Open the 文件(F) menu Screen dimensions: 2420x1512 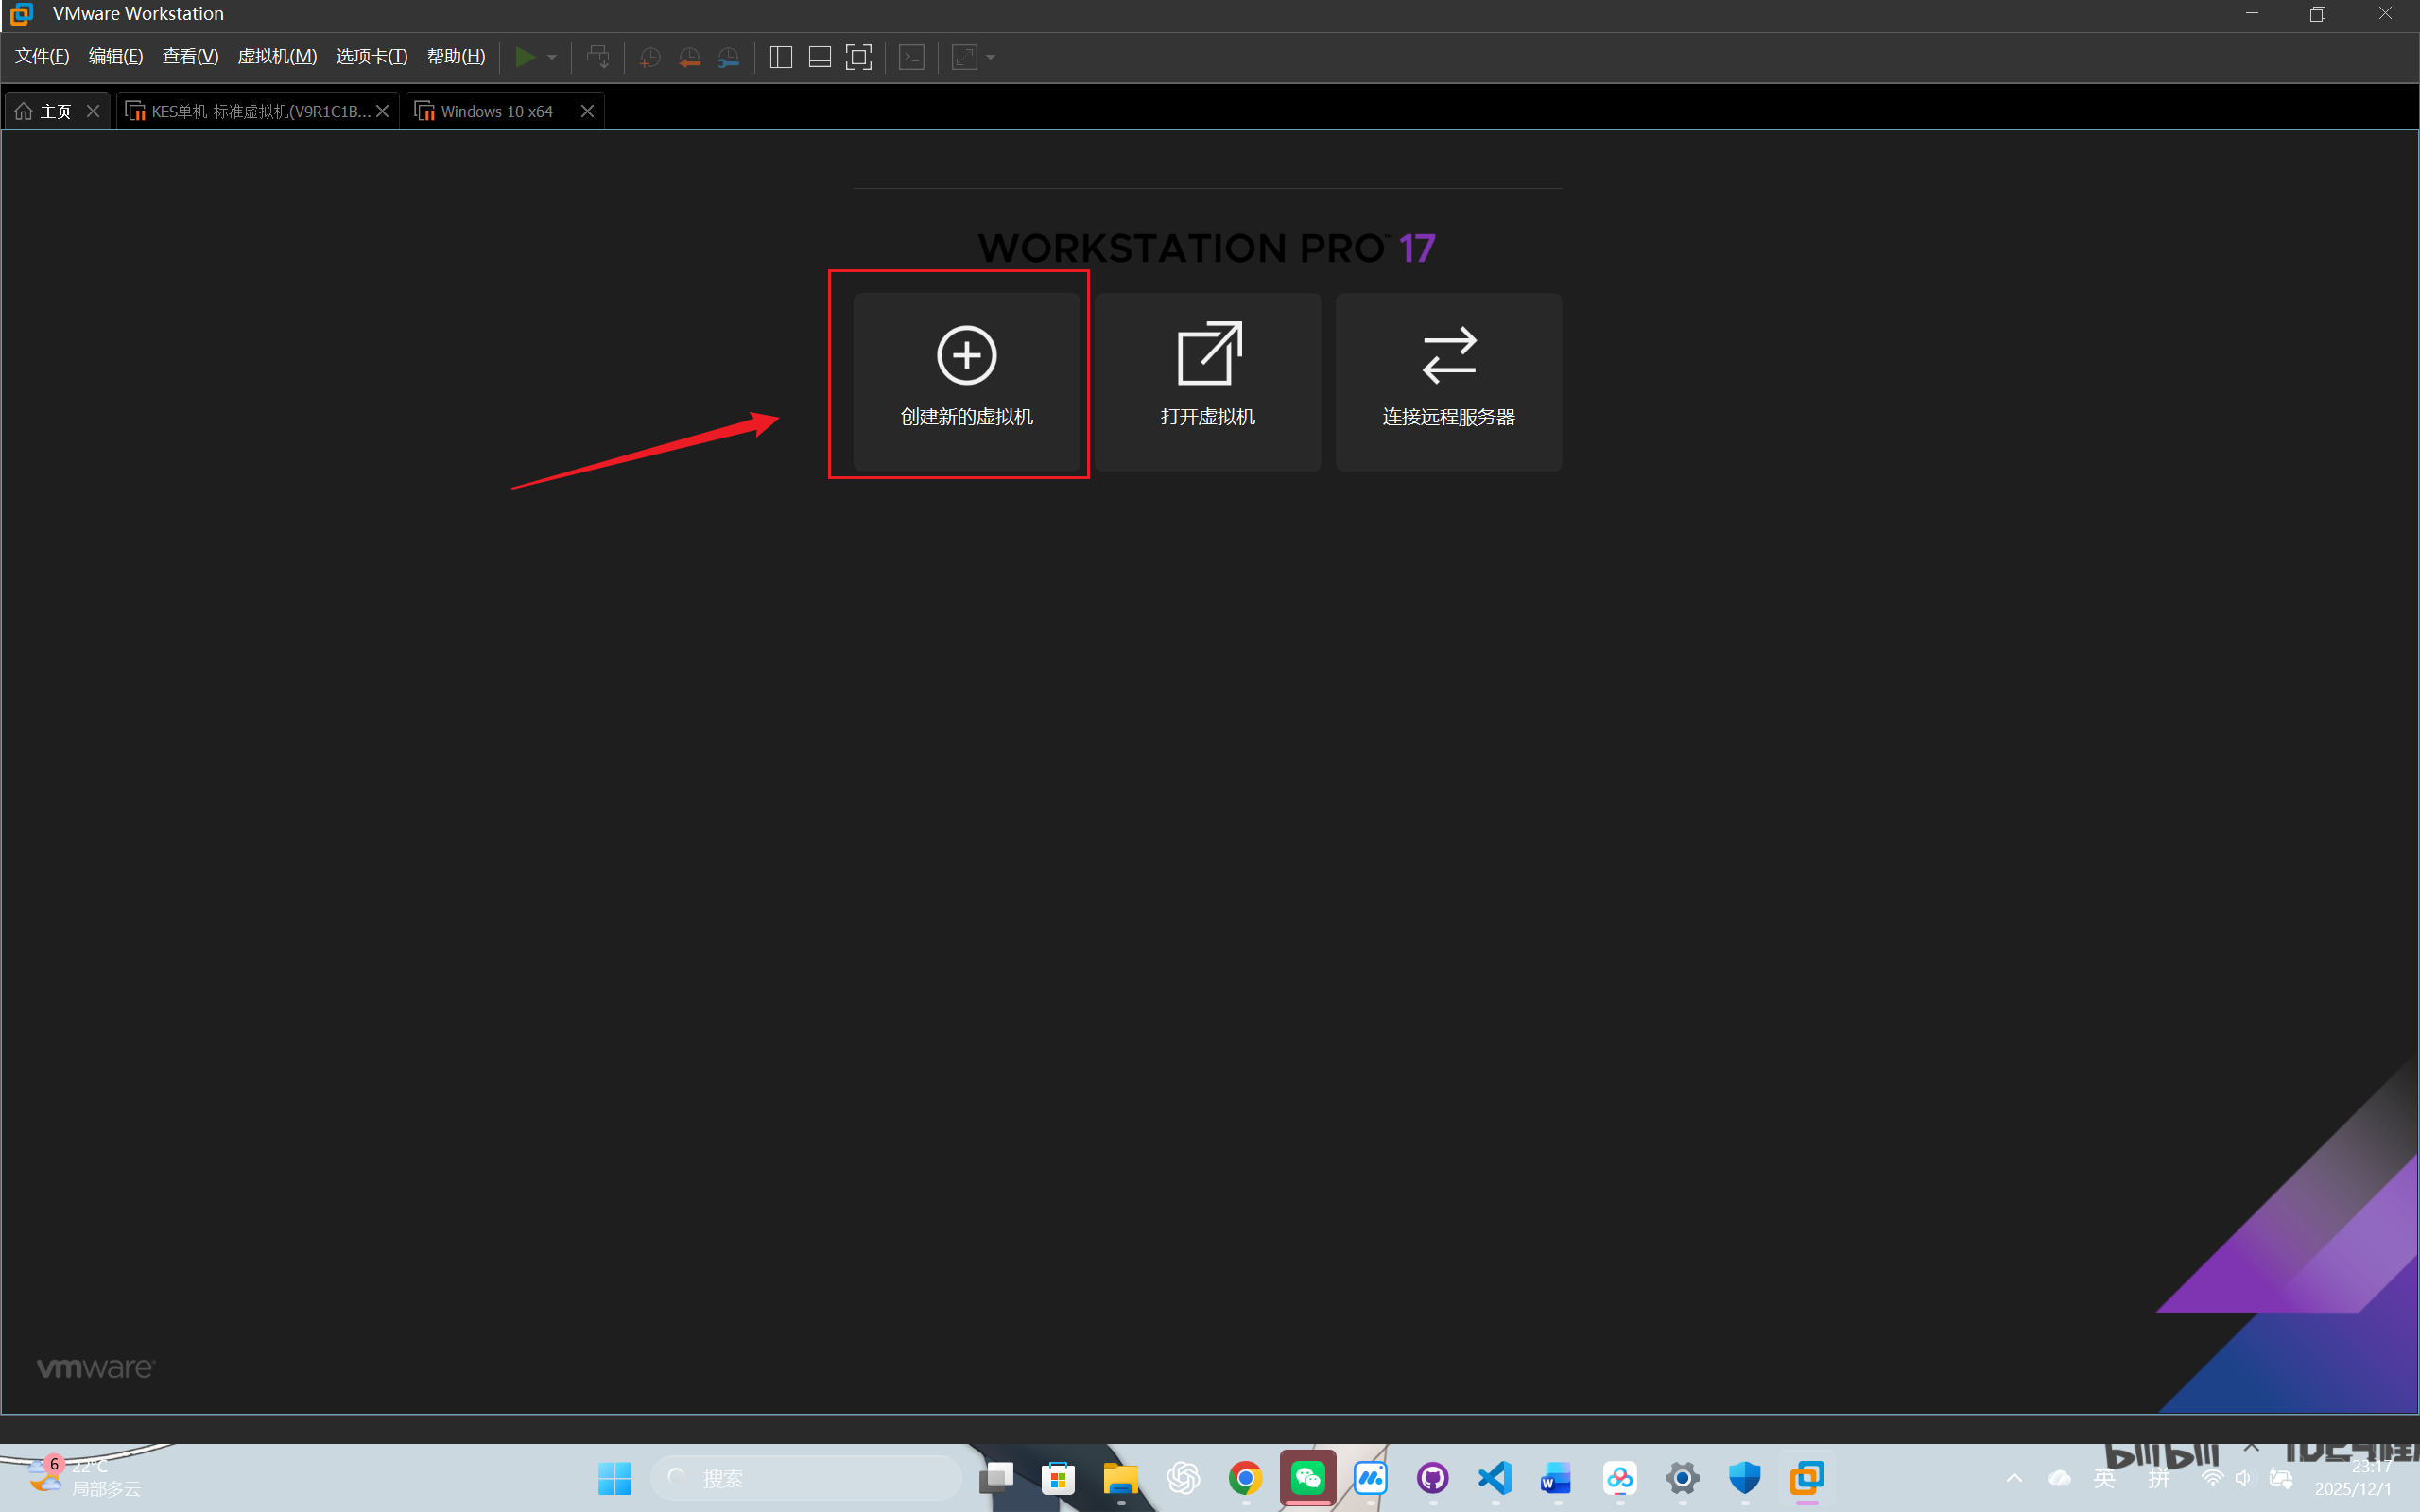[x=42, y=57]
